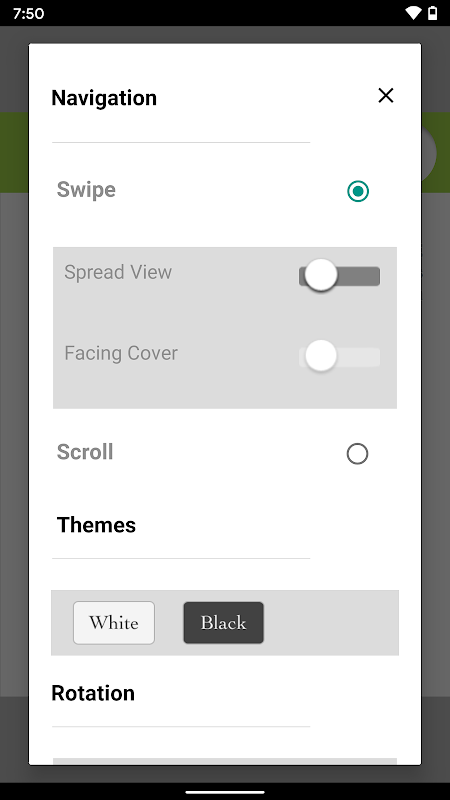Image resolution: width=450 pixels, height=800 pixels.
Task: Click the Facing Cover label
Action: pyautogui.click(x=121, y=353)
